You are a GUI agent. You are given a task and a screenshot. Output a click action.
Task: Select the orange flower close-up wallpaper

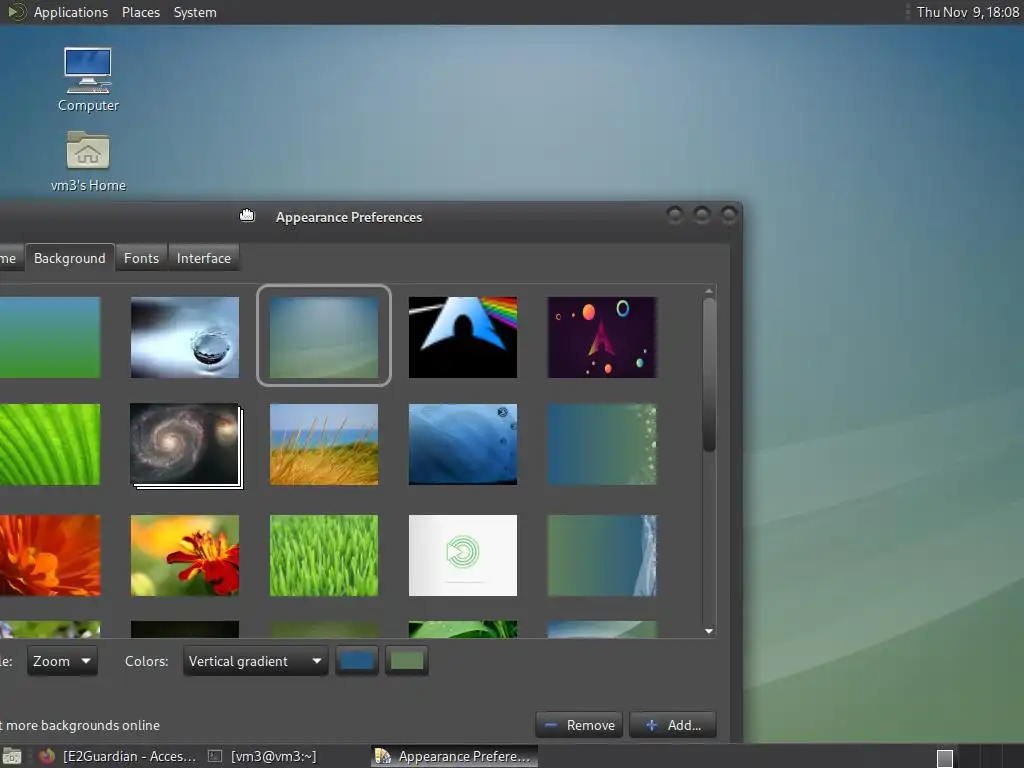[50, 555]
